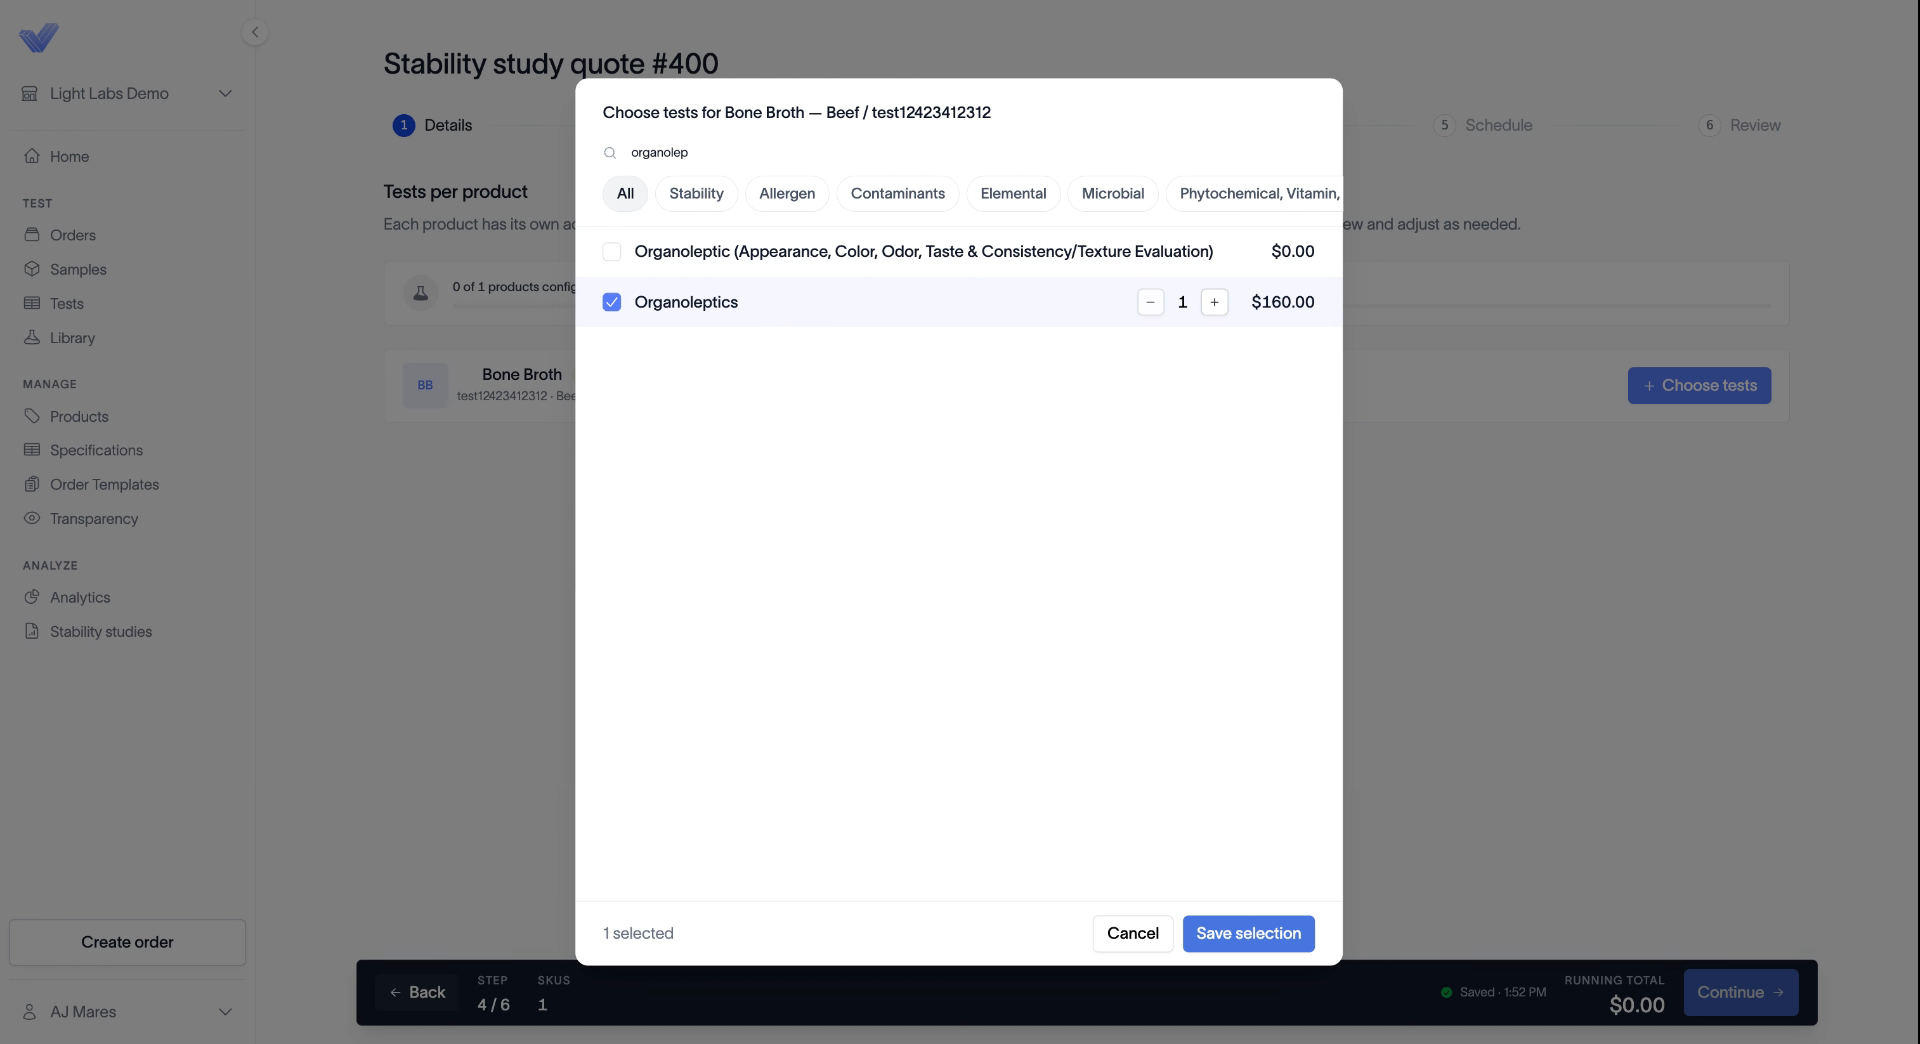Click Cancel in the dialog
The height and width of the screenshot is (1044, 1920).
[1133, 934]
